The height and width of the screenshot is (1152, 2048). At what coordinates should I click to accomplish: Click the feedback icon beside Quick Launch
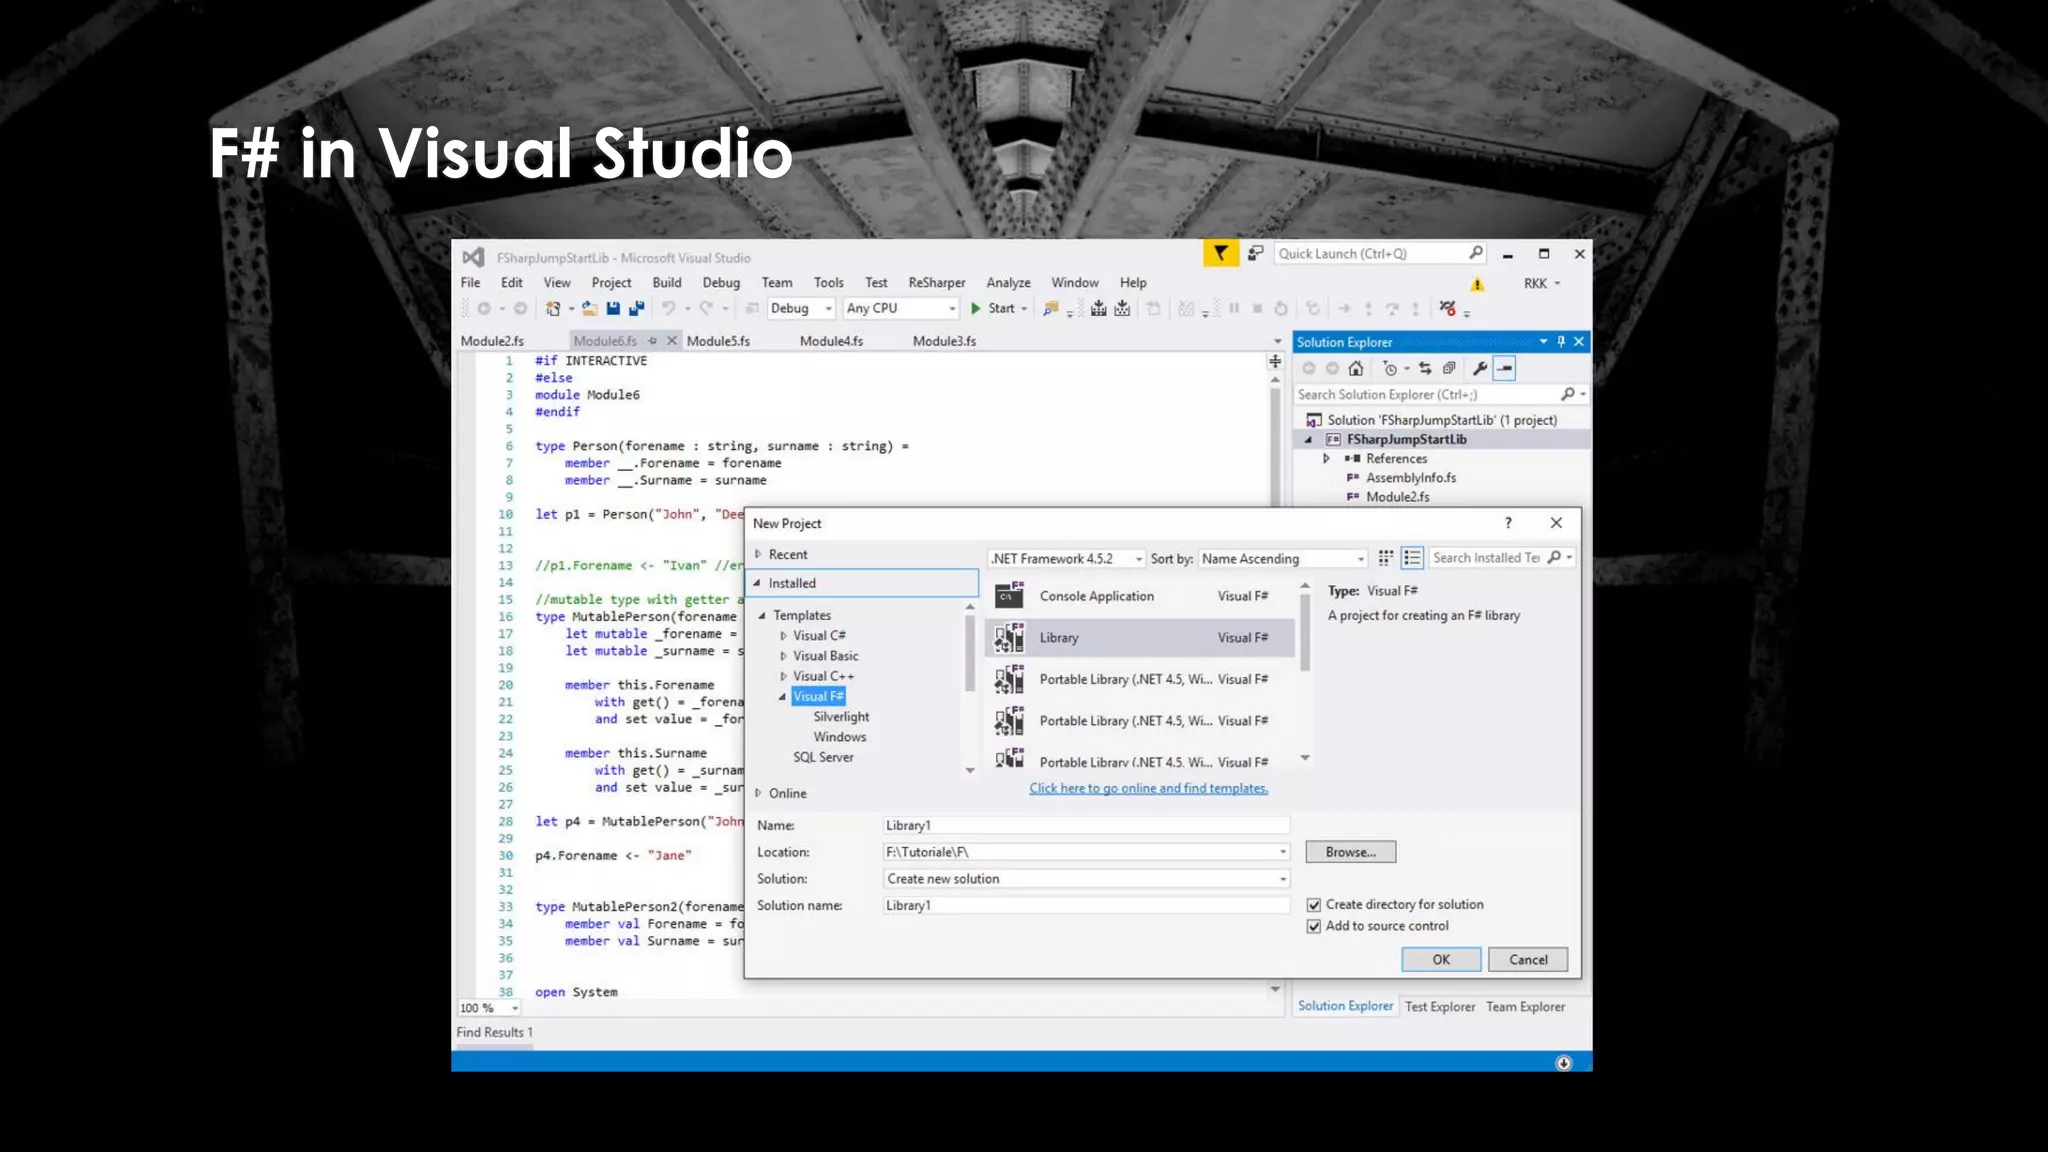tap(1255, 254)
